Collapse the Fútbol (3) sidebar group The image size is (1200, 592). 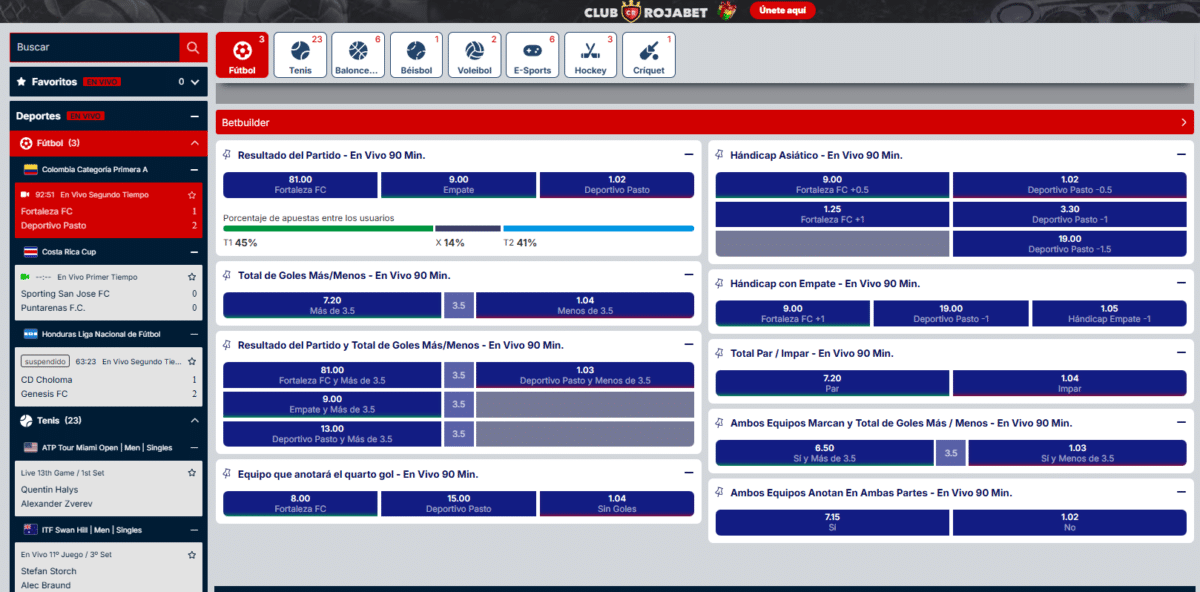194,143
